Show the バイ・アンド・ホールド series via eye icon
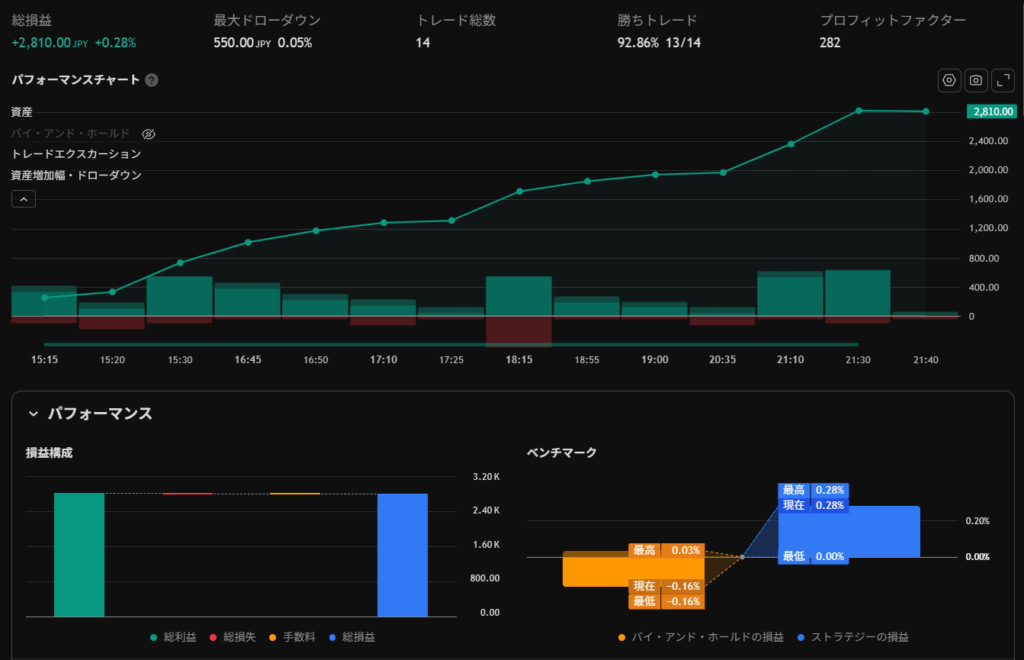The image size is (1024, 660). tap(148, 133)
